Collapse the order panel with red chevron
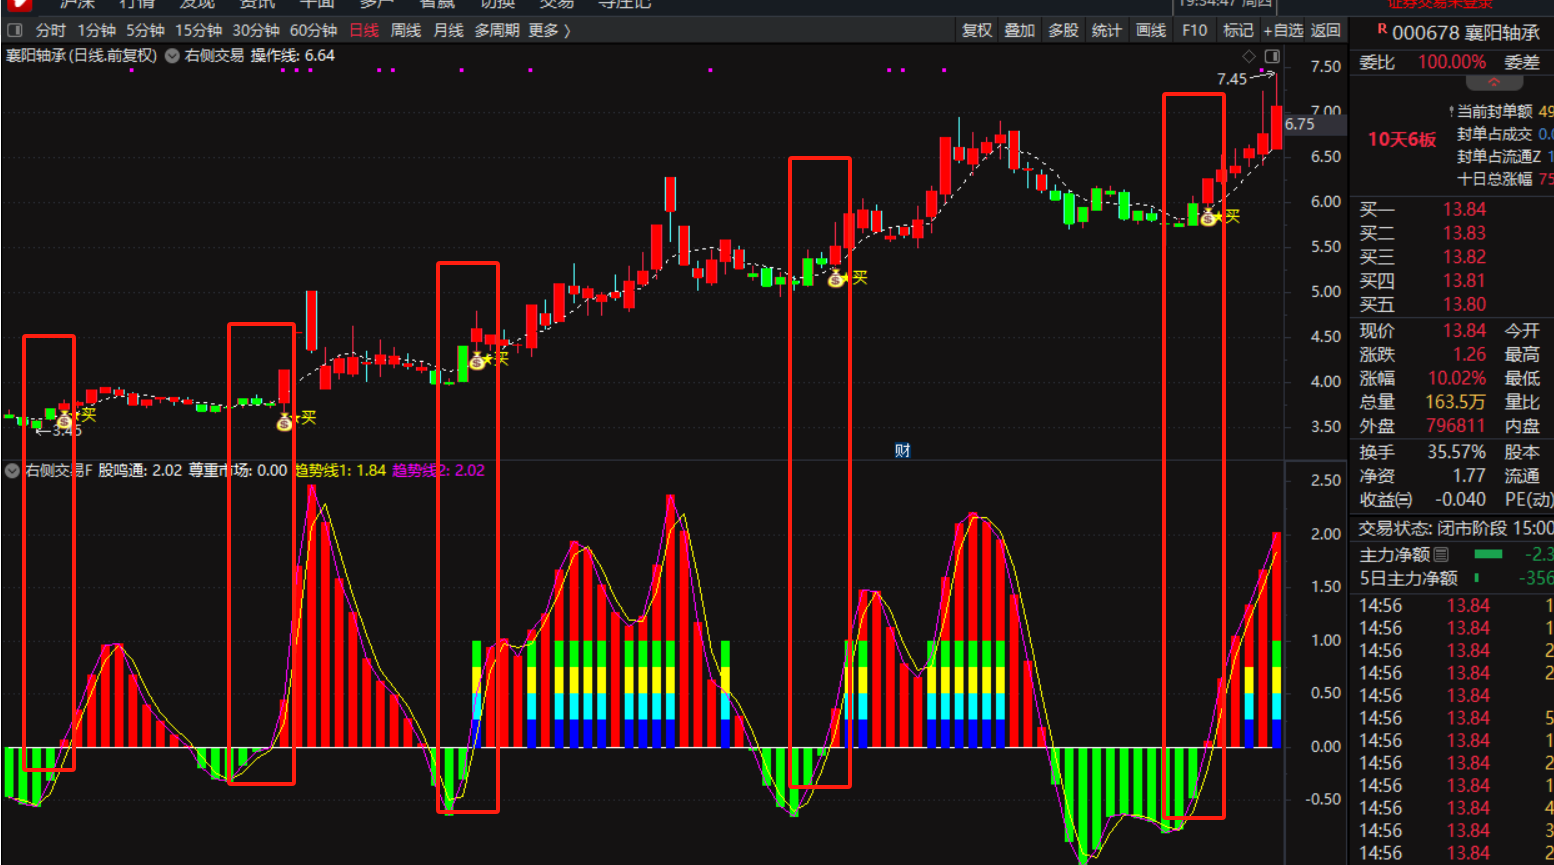 [x=1494, y=82]
